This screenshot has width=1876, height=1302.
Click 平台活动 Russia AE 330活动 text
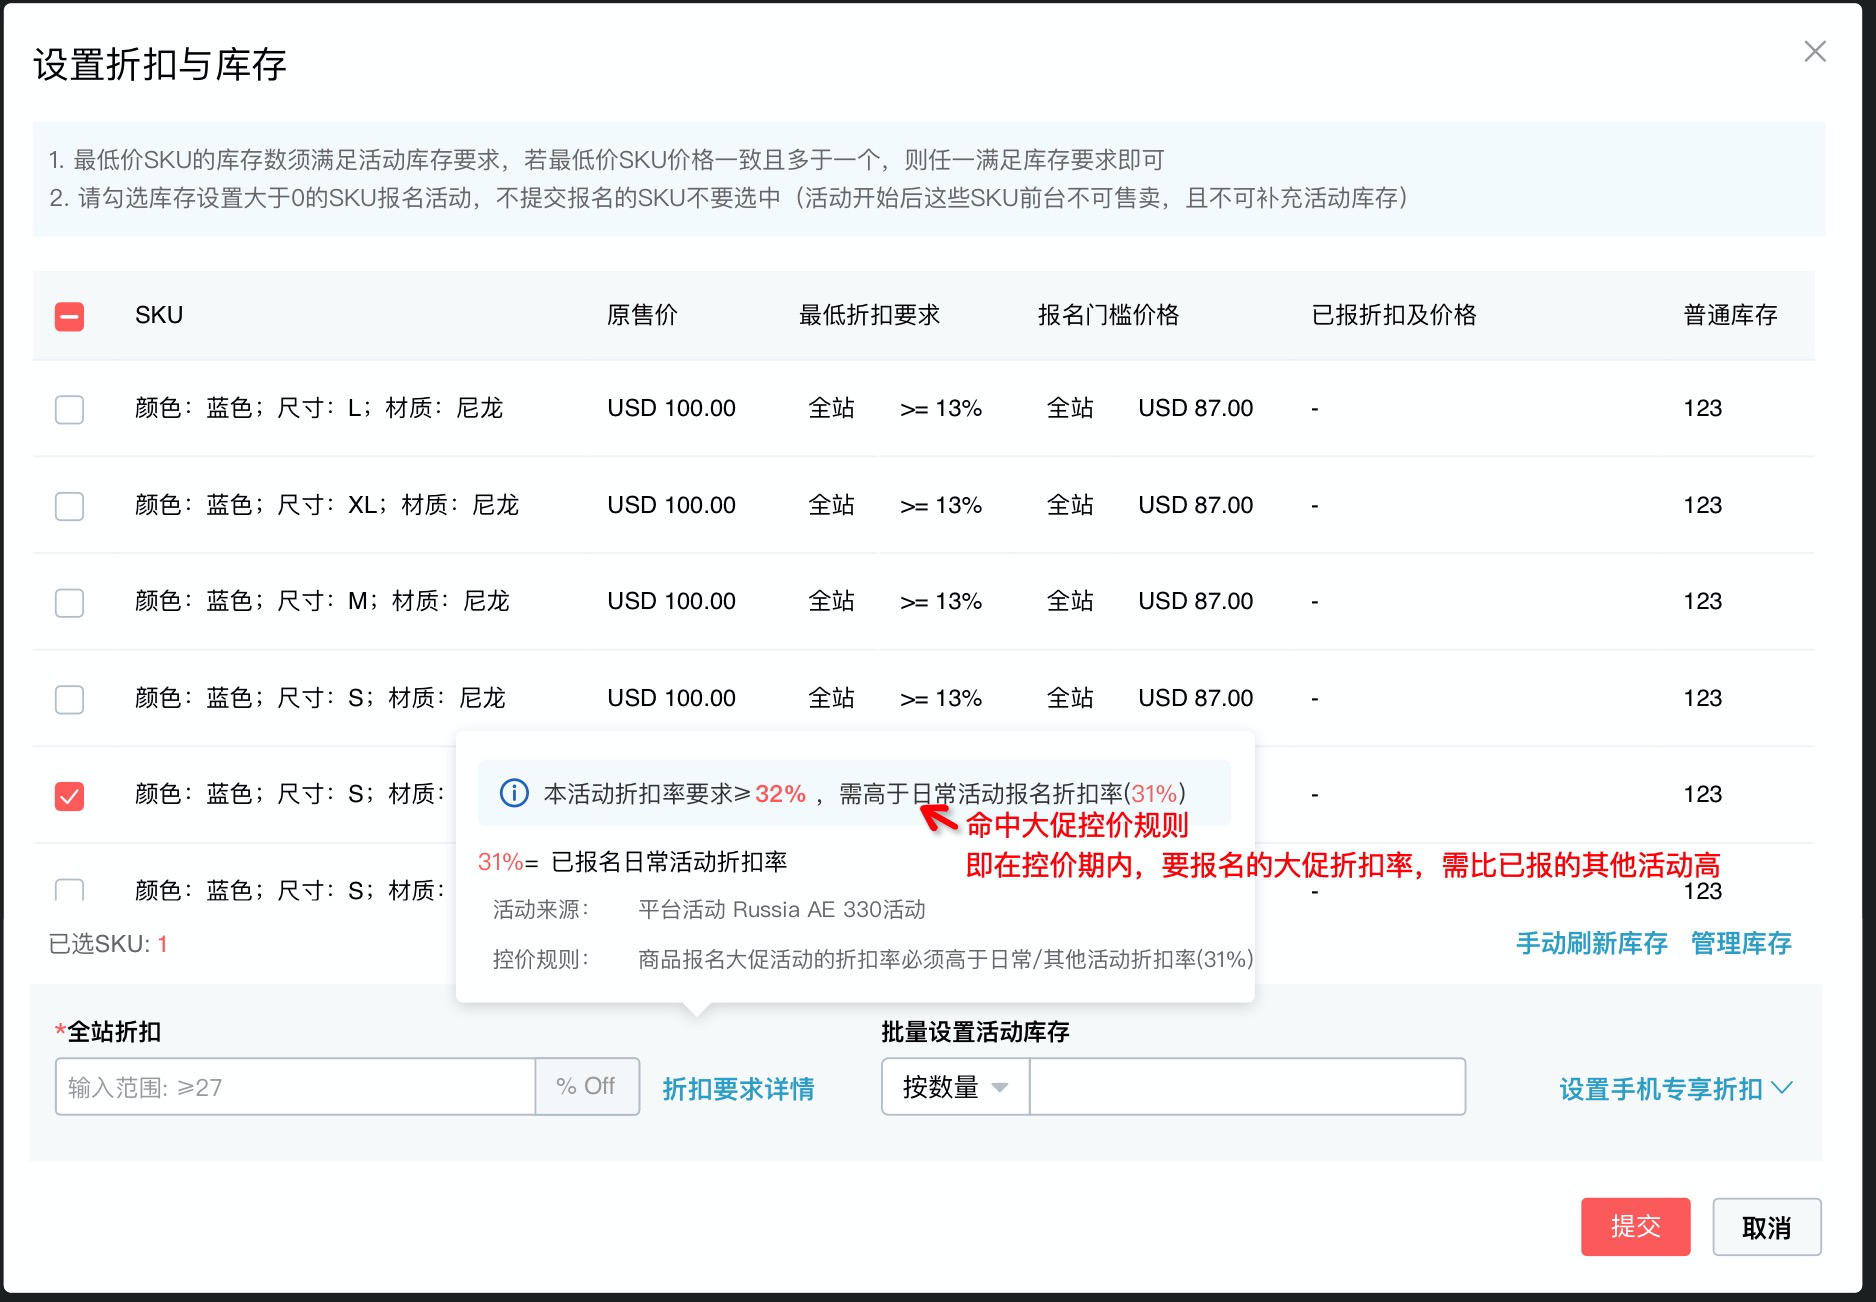[x=781, y=909]
